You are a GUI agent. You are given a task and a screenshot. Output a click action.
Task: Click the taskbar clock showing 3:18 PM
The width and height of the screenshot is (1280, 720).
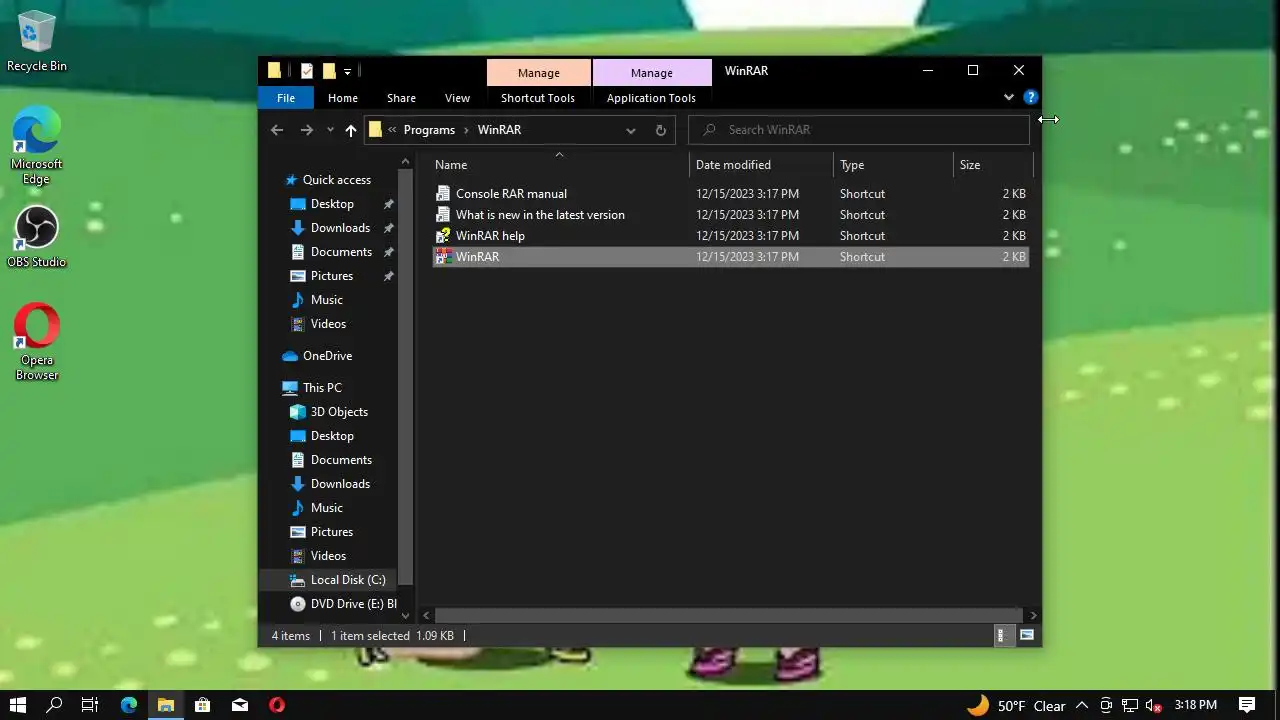tap(1195, 705)
